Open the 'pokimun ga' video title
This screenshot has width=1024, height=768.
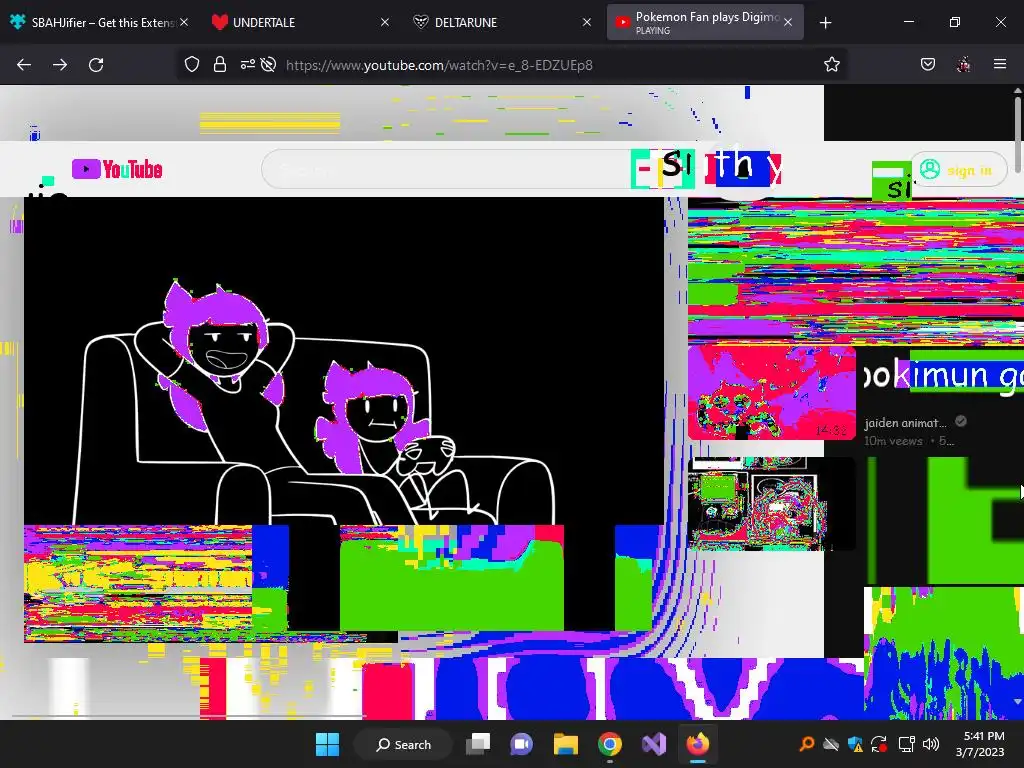[944, 375]
